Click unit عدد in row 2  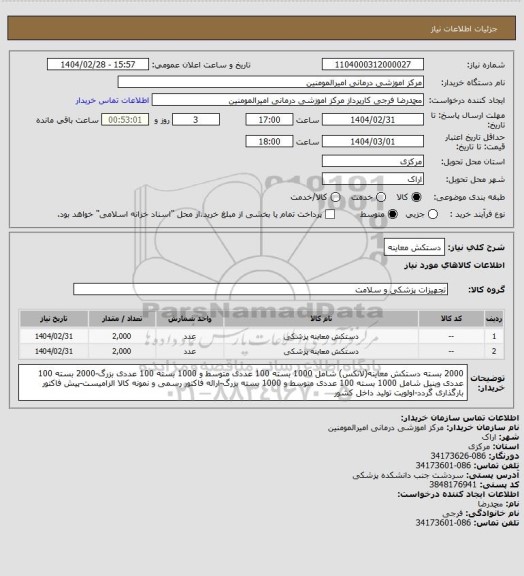click(x=190, y=351)
